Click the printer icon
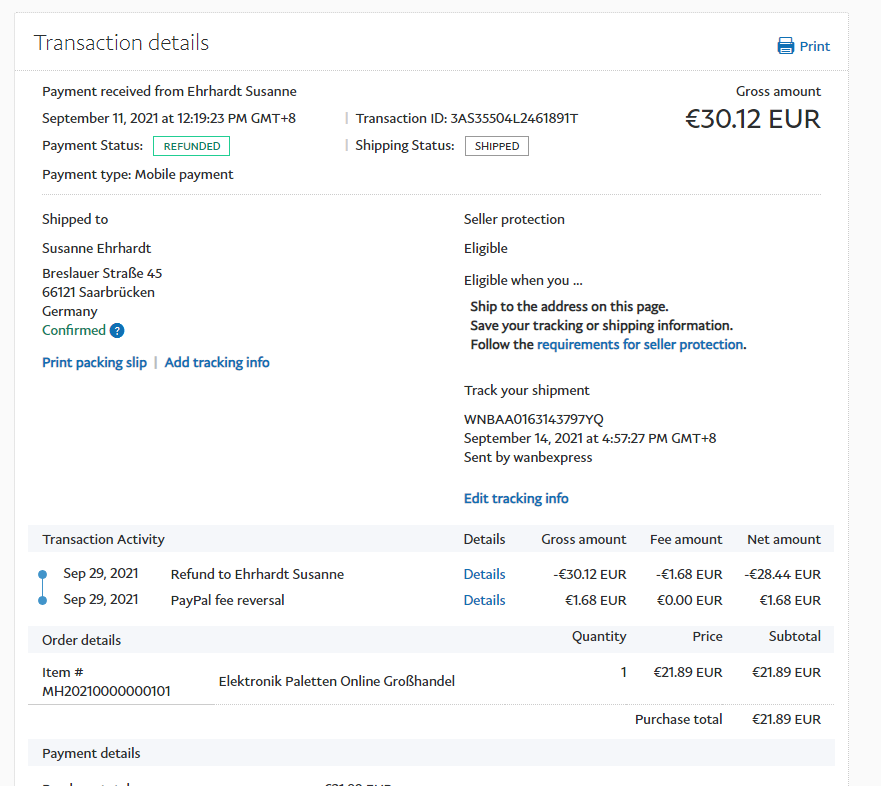881x786 pixels. coord(786,46)
